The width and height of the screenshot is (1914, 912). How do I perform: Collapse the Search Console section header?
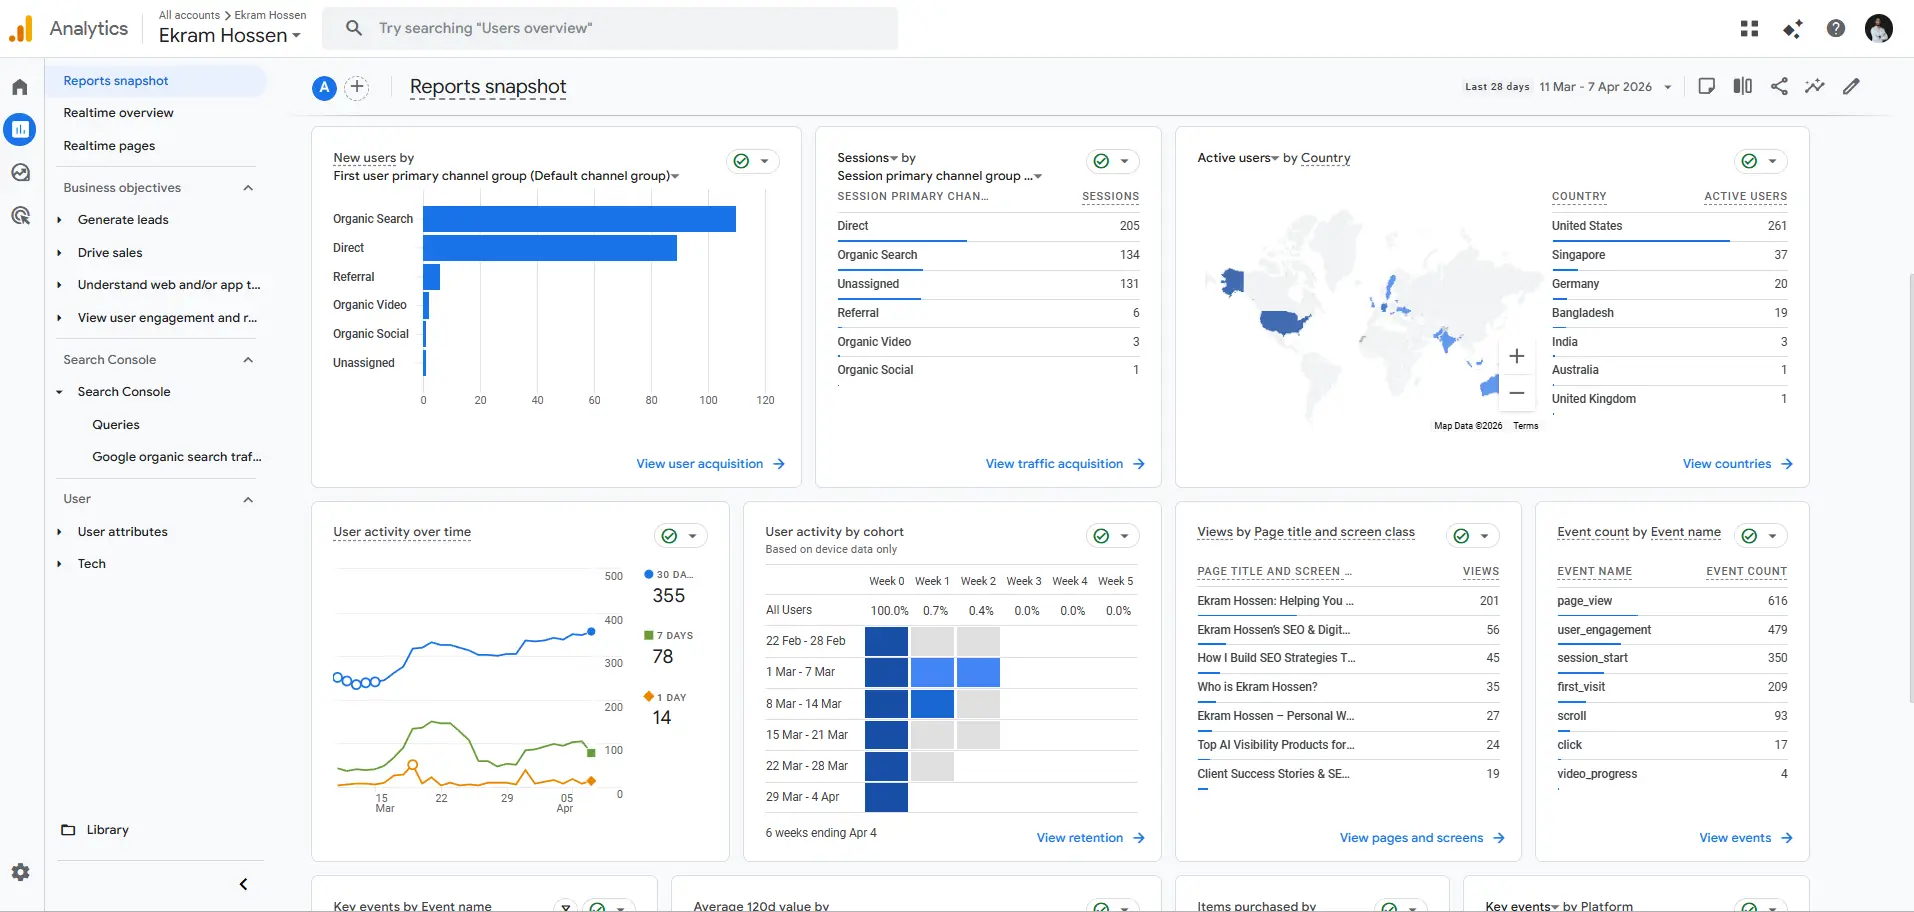(x=248, y=360)
